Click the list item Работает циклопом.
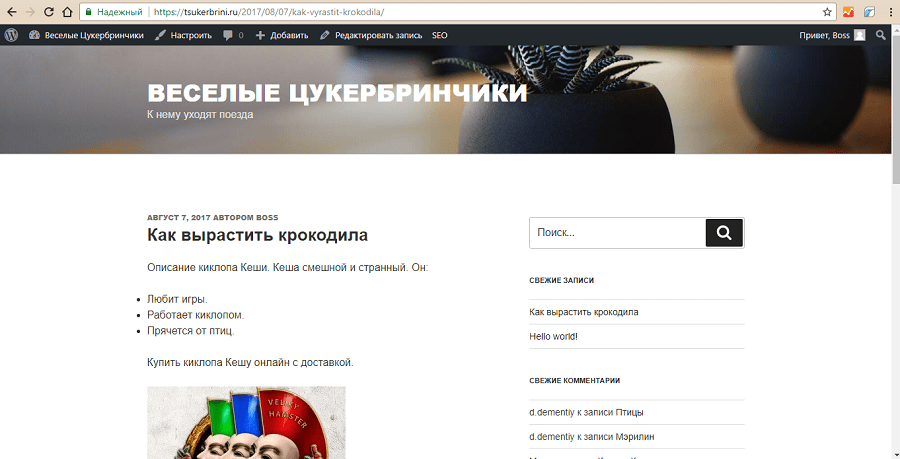The image size is (900, 459). pos(195,315)
